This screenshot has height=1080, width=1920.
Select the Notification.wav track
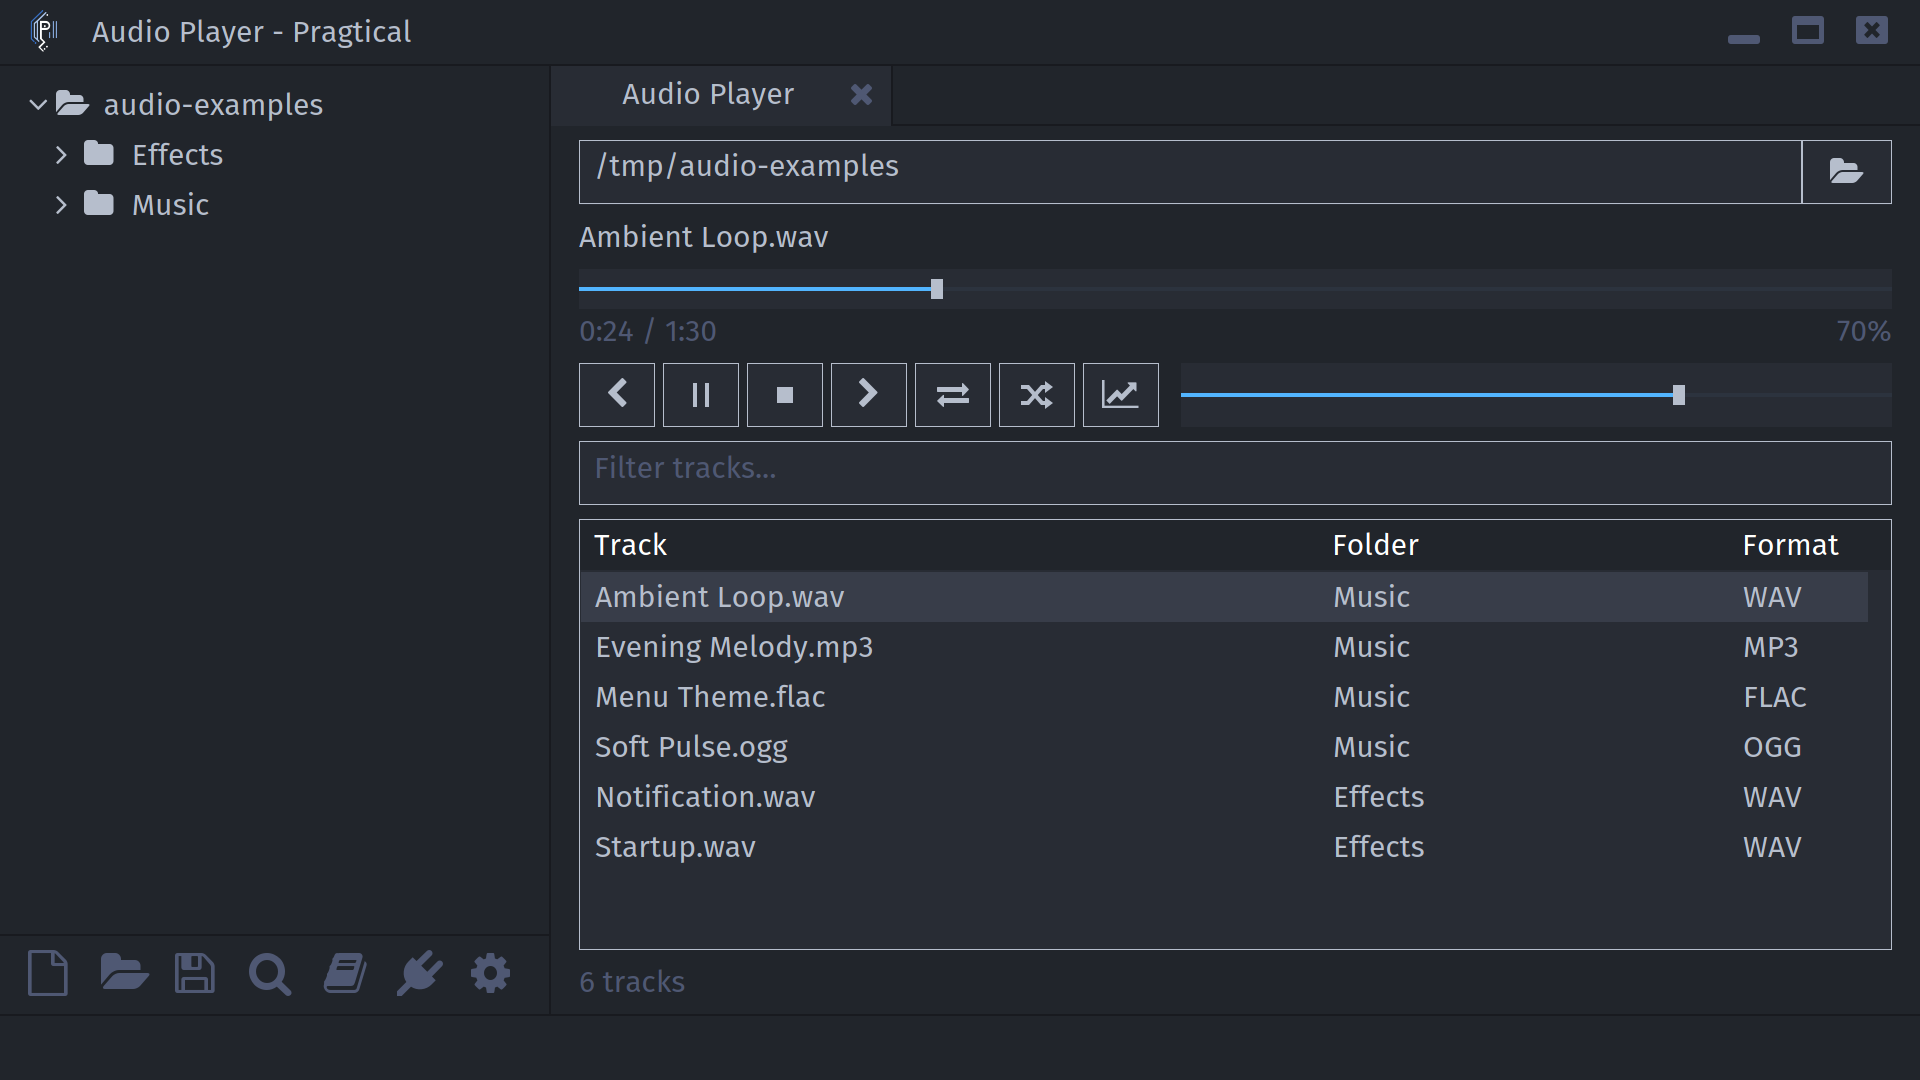pyautogui.click(x=1224, y=797)
